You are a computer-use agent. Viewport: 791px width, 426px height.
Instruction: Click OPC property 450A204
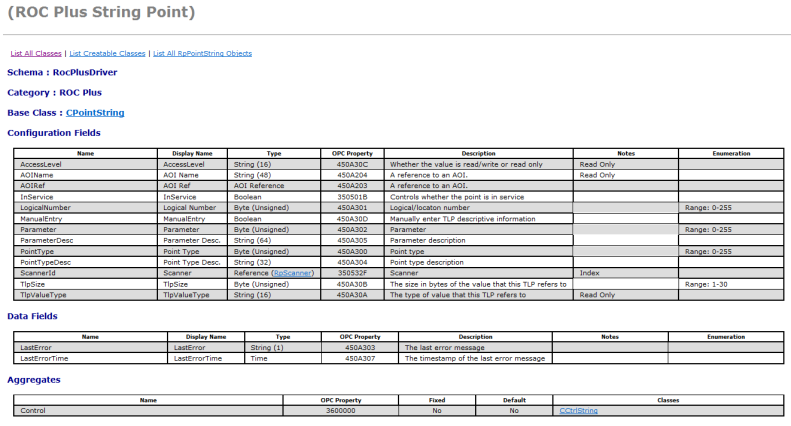tap(352, 175)
